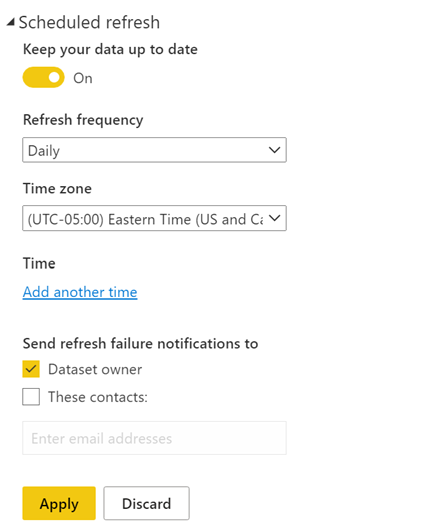Check the These contacts checkbox

coord(31,397)
